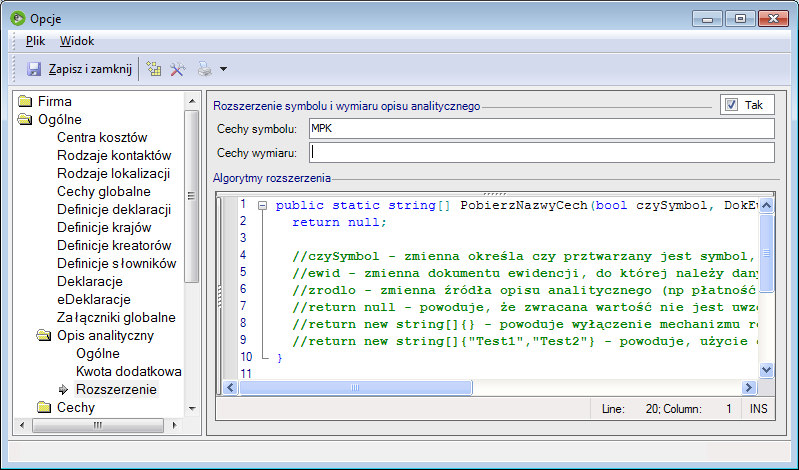Viewport: 799px width, 470px height.
Task: Click the Cechy wymiaru input field
Action: point(542,152)
